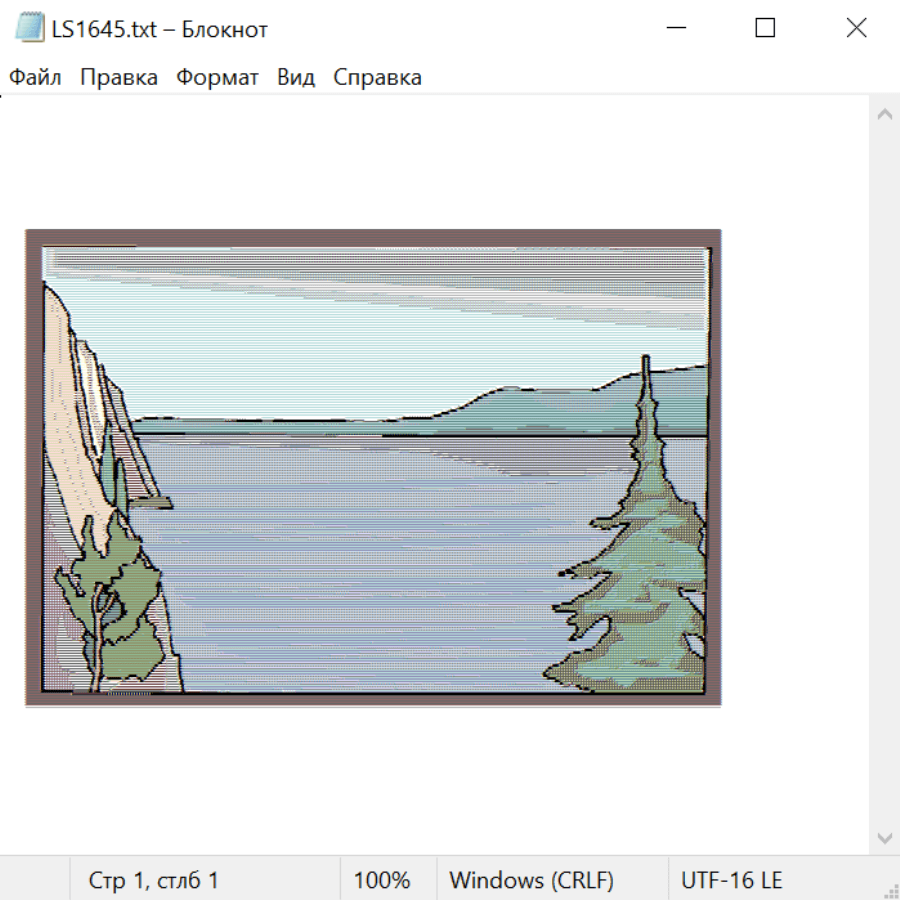
Task: Click the blank text area above the picture
Action: click(x=434, y=161)
